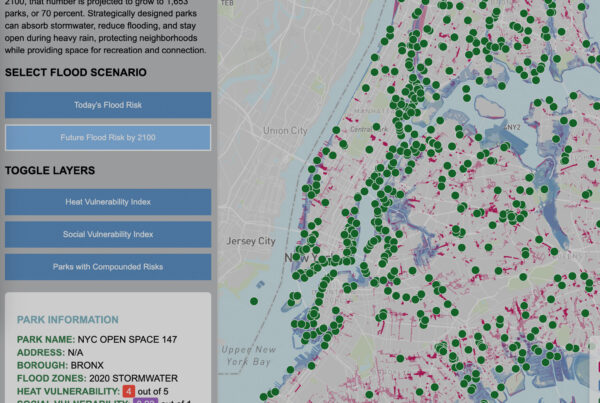The image size is (600, 403).
Task: Click the Select Flood Scenario heading
Action: point(76,73)
